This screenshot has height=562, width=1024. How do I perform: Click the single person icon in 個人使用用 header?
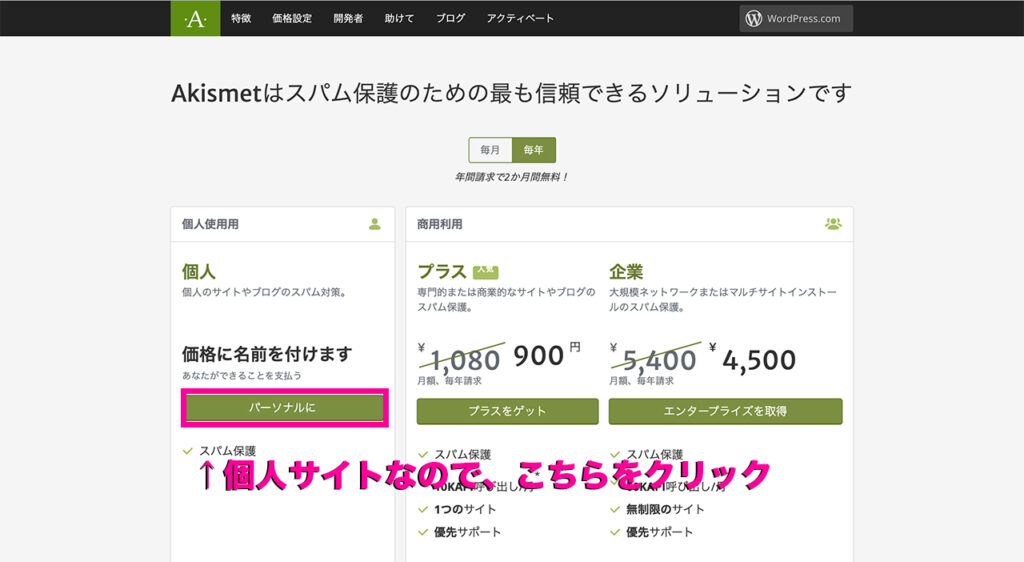click(374, 224)
